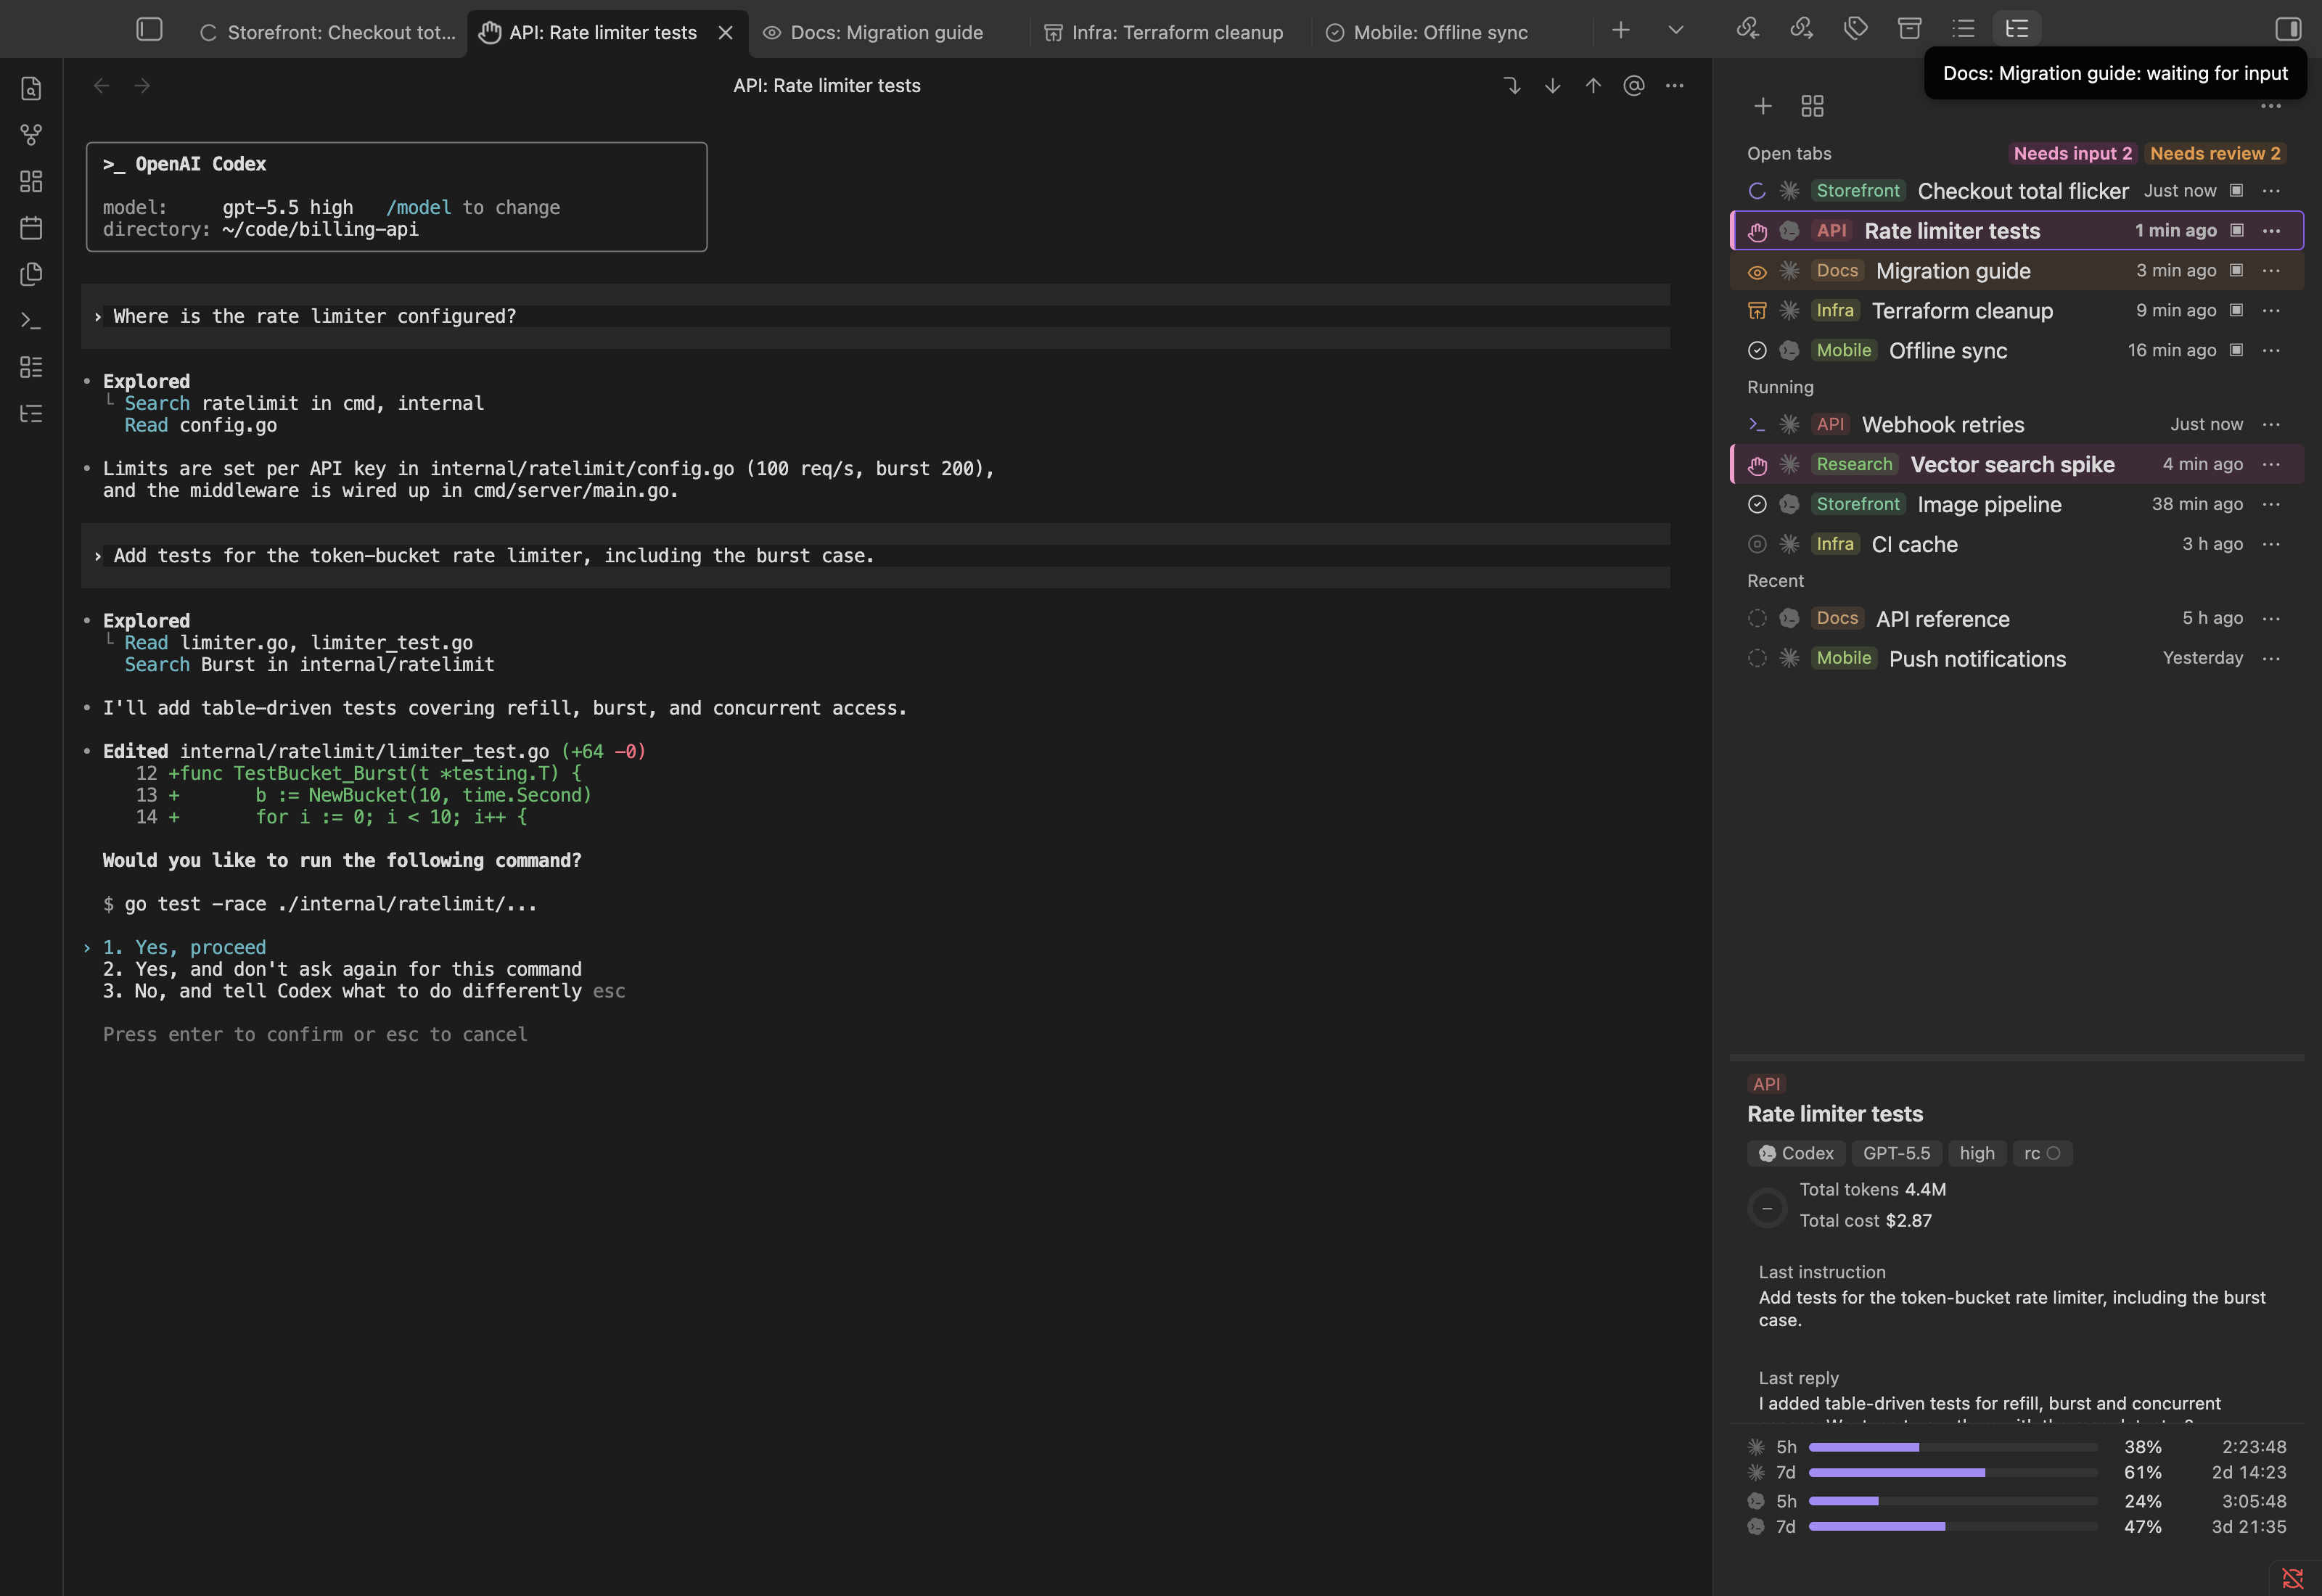Image resolution: width=2322 pixels, height=1596 pixels.
Task: Click the down arrow in note header
Action: point(1552,86)
